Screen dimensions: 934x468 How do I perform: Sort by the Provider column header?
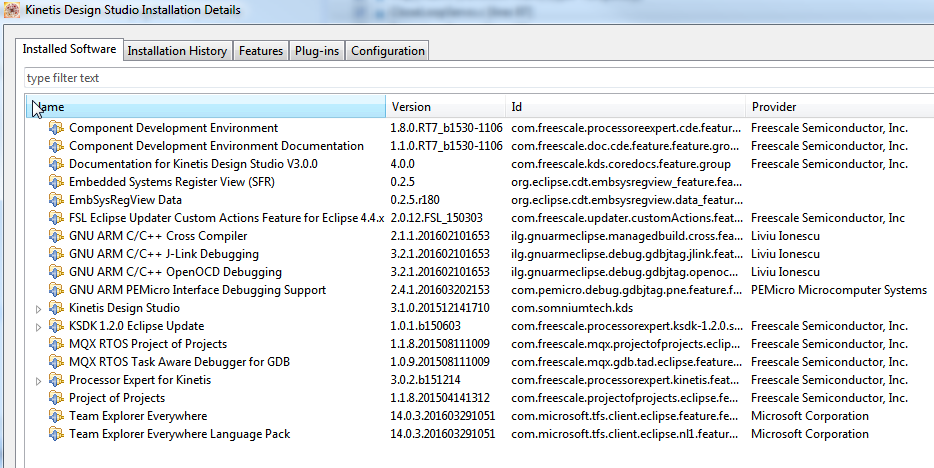[839, 107]
